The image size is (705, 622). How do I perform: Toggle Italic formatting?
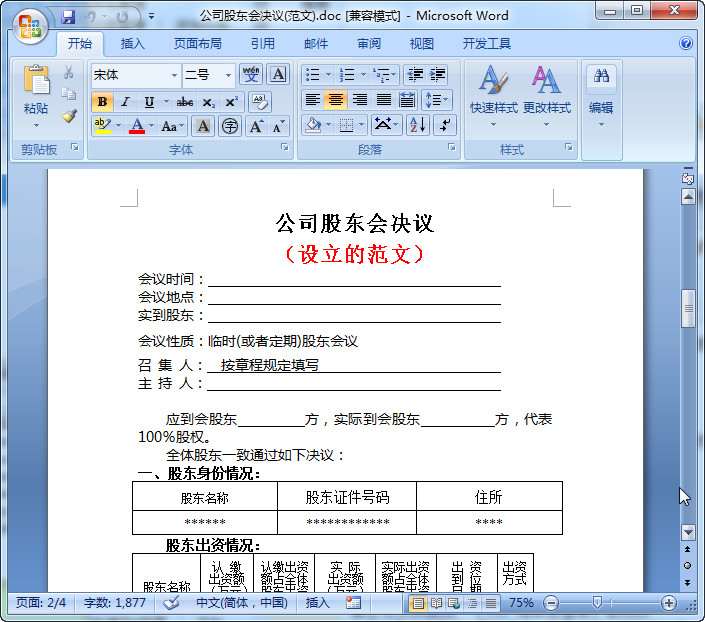(125, 102)
